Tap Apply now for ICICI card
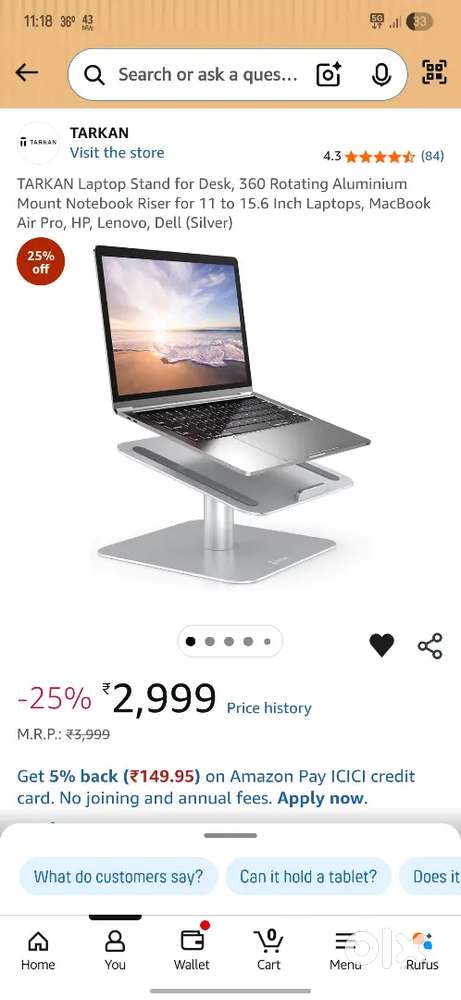 (x=321, y=798)
